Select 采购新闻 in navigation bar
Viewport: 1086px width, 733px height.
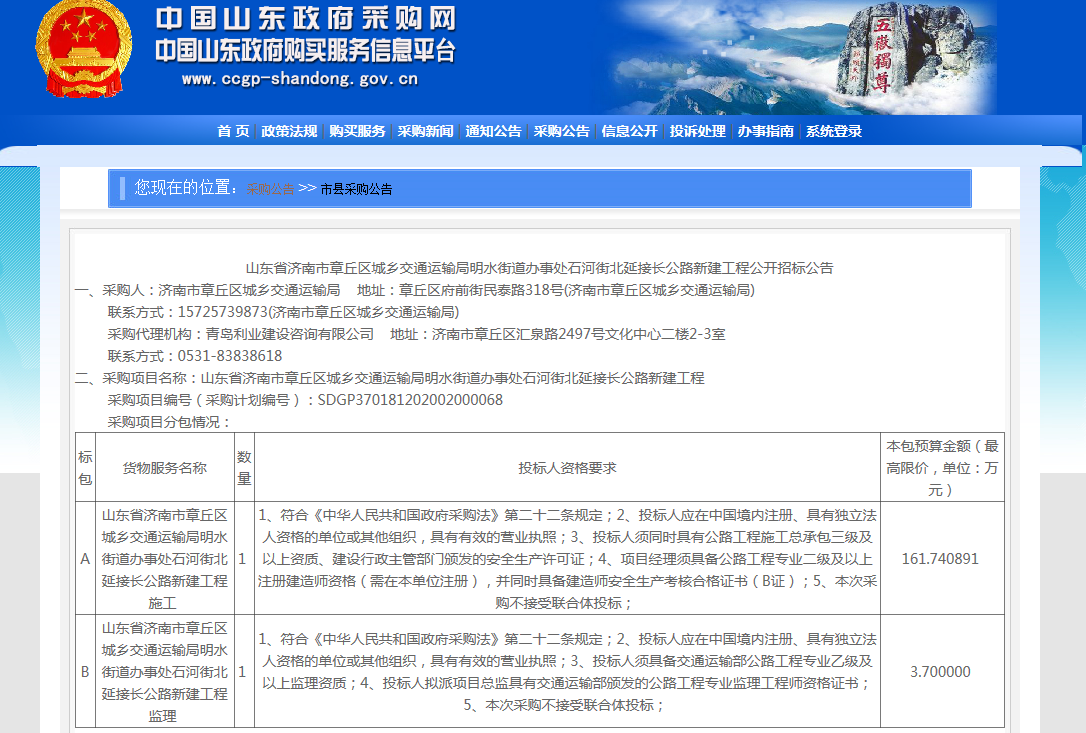point(425,131)
